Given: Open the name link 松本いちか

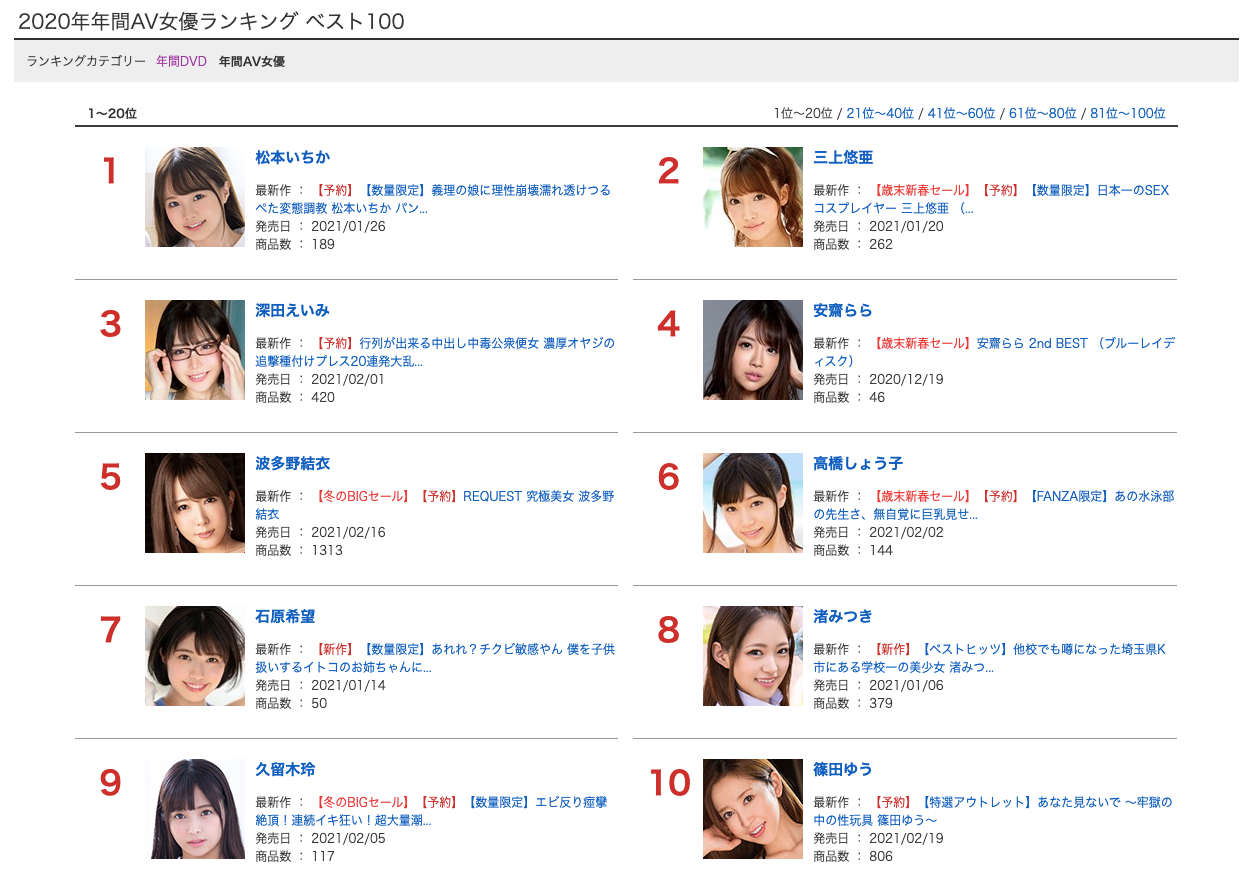Looking at the screenshot, I should point(293,157).
